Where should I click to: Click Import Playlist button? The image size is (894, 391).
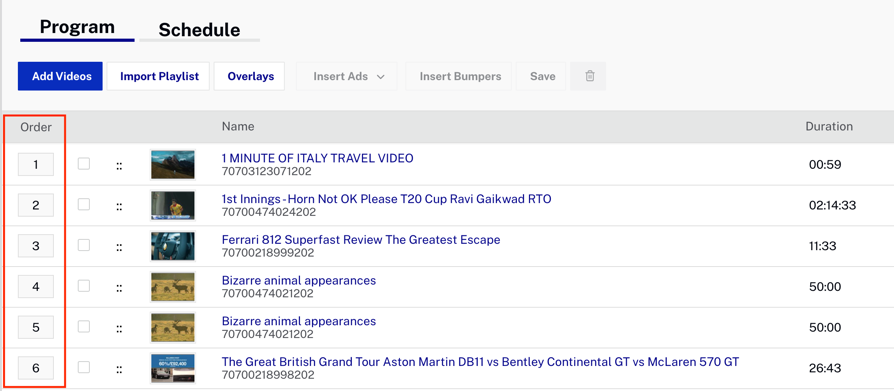(x=159, y=76)
